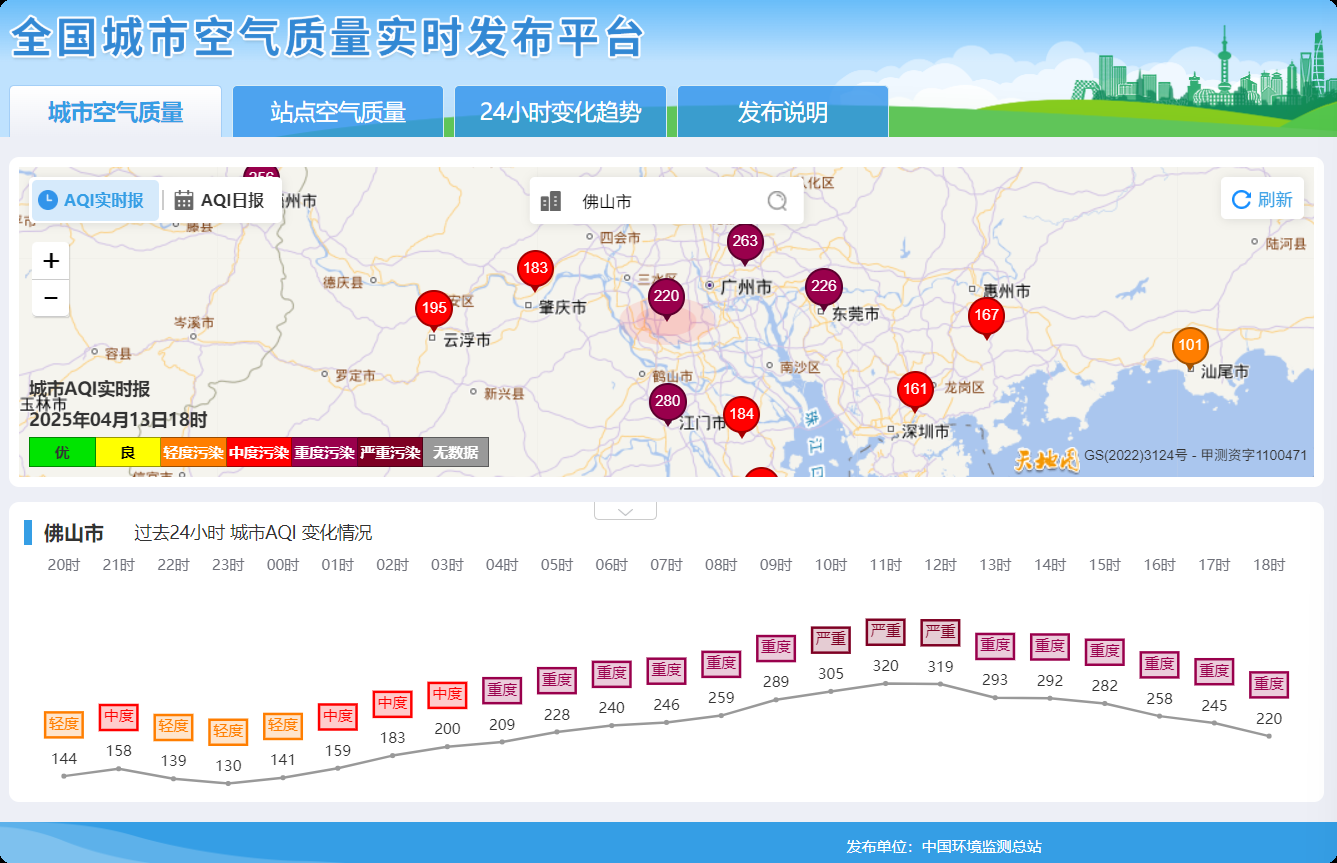Click the maroon 严重污染 legend swatch
Screen dimensions: 1337x863
[x=390, y=452]
